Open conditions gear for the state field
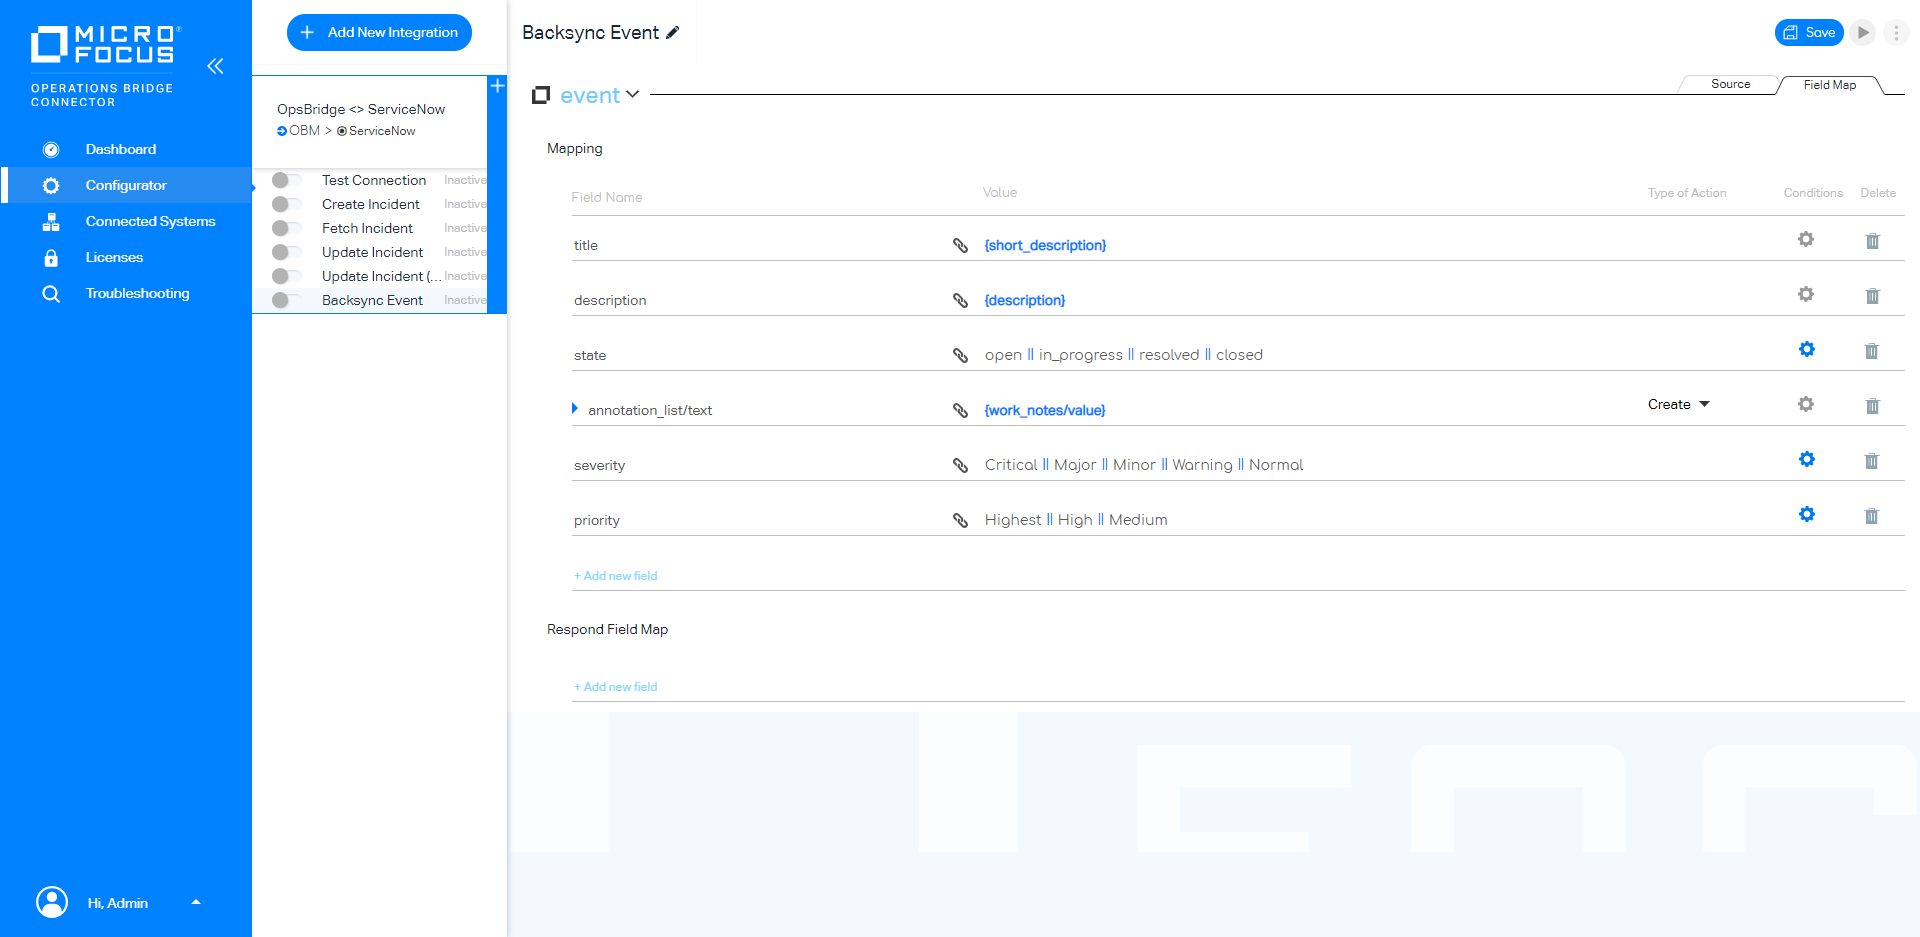Screen dimensions: 1920x937 [1806, 349]
